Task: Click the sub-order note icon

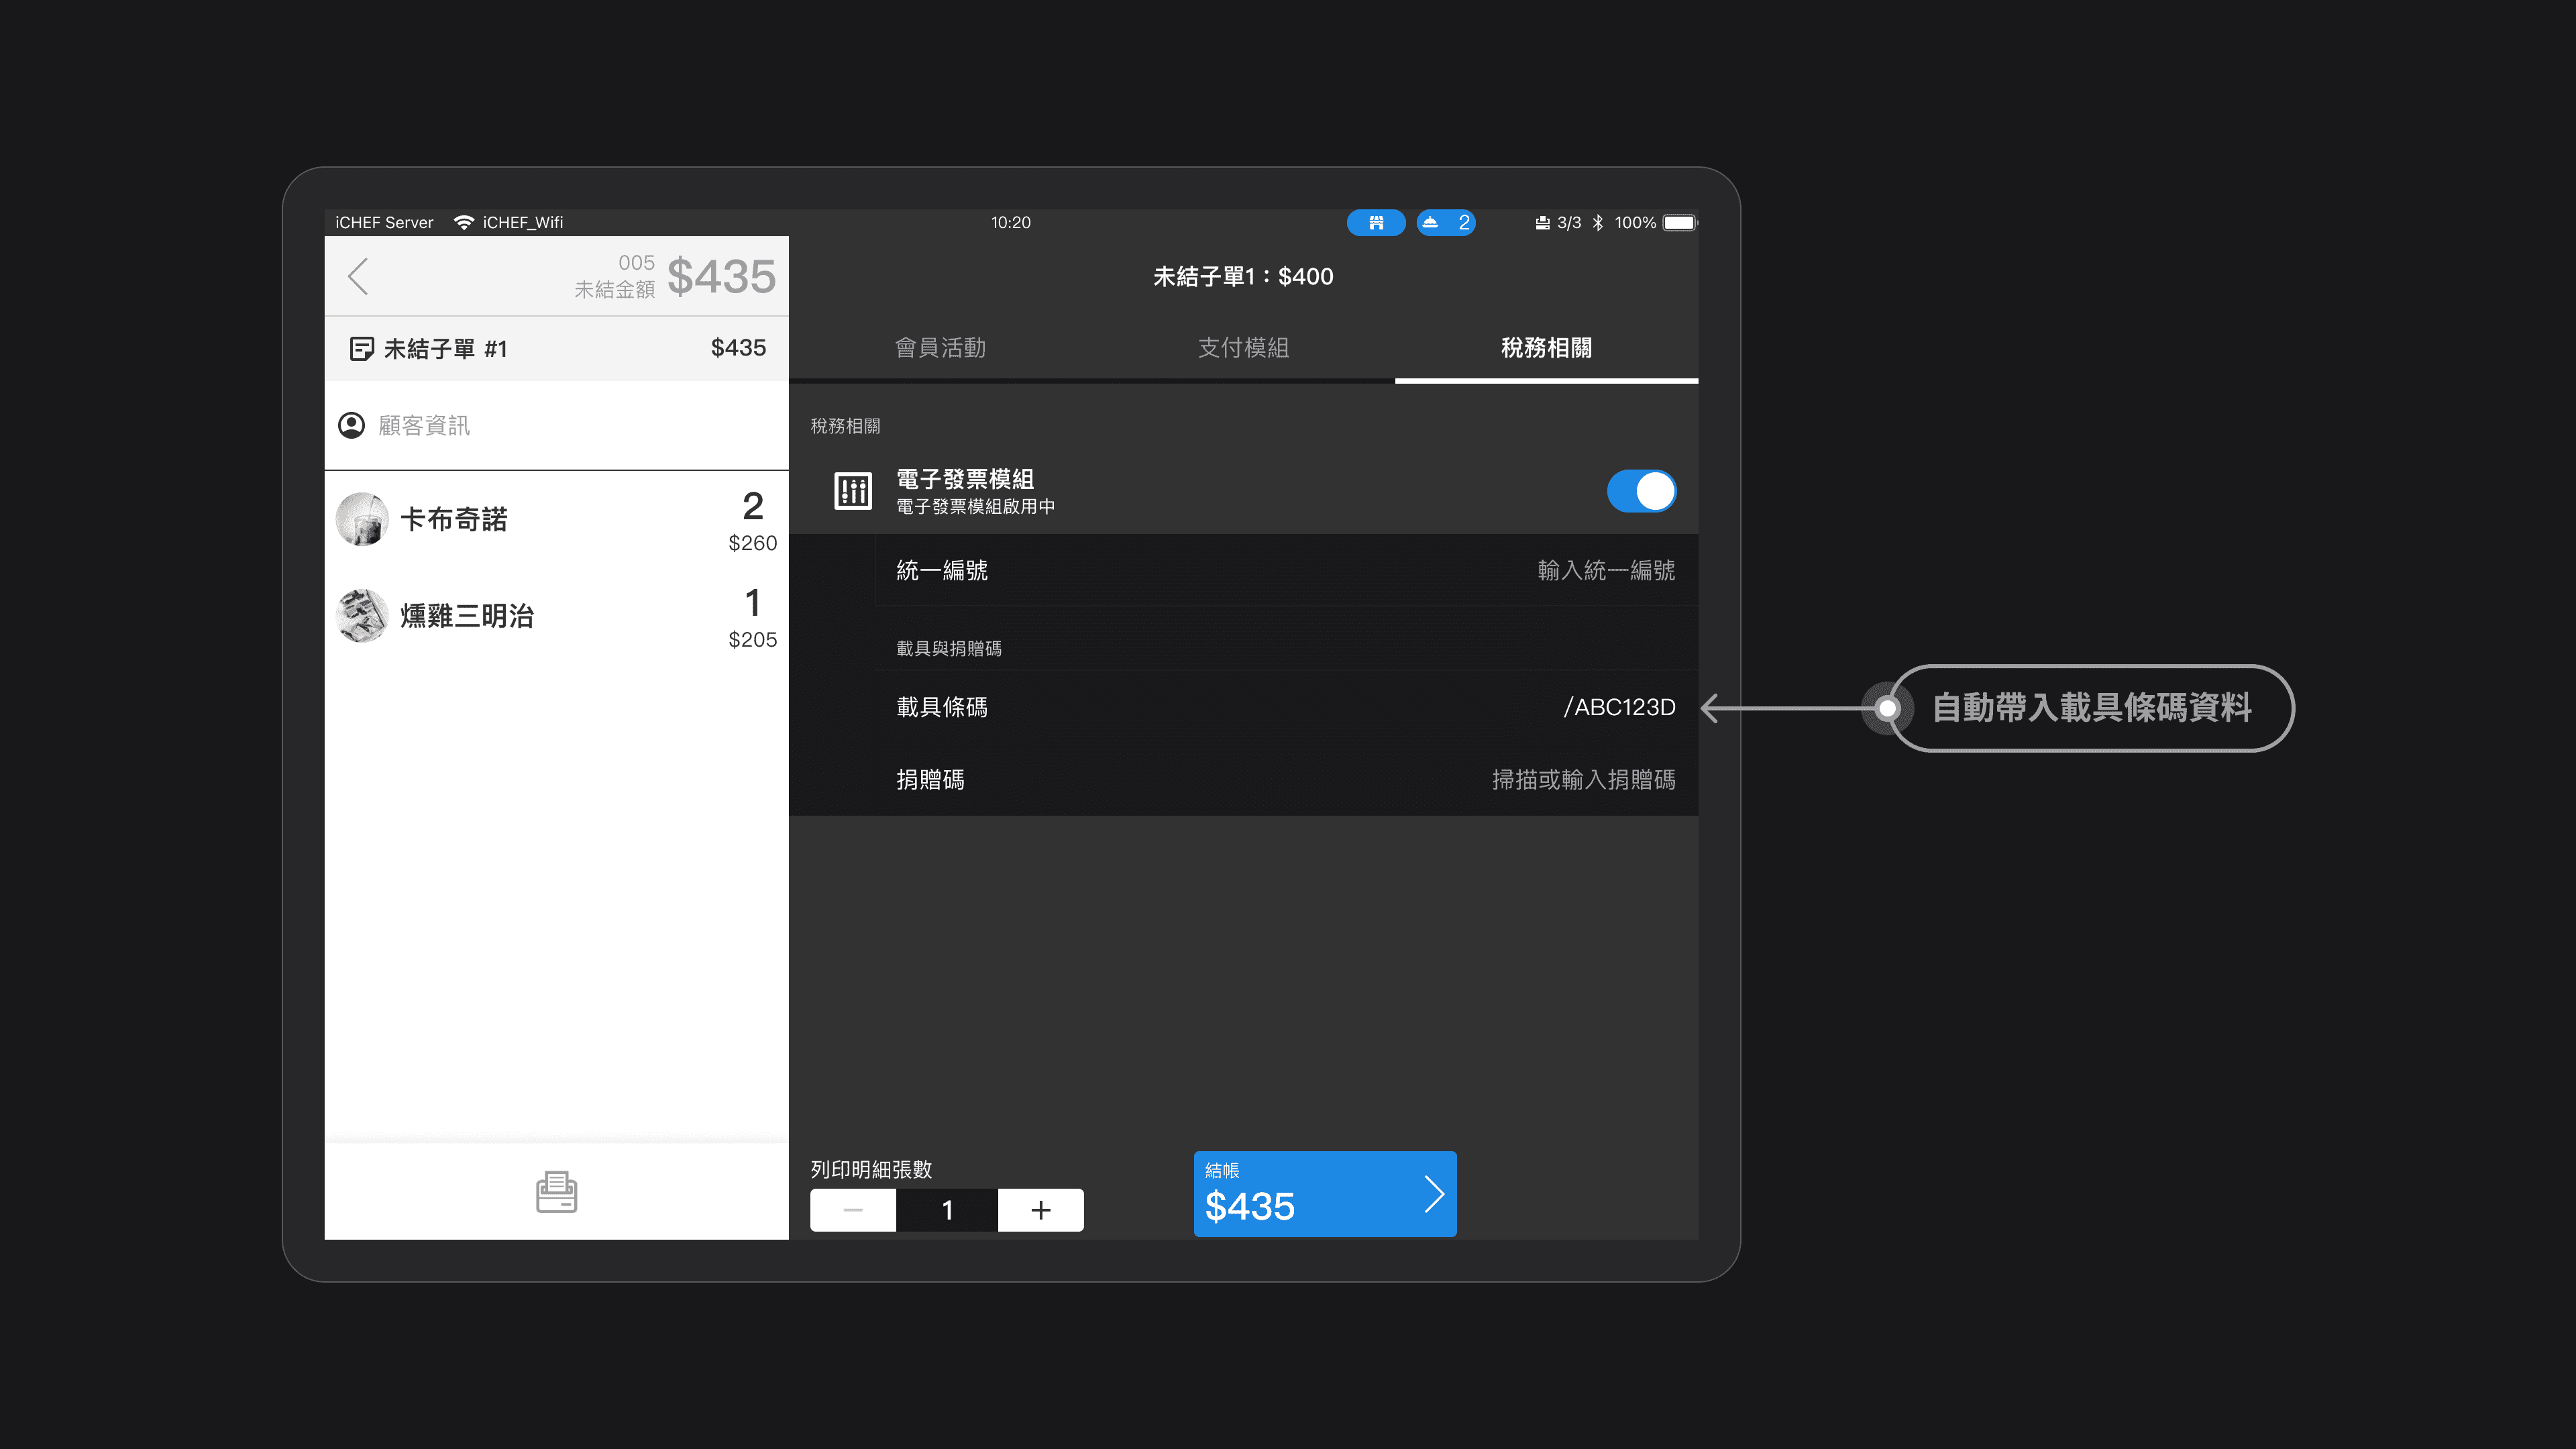Action: (x=361, y=348)
